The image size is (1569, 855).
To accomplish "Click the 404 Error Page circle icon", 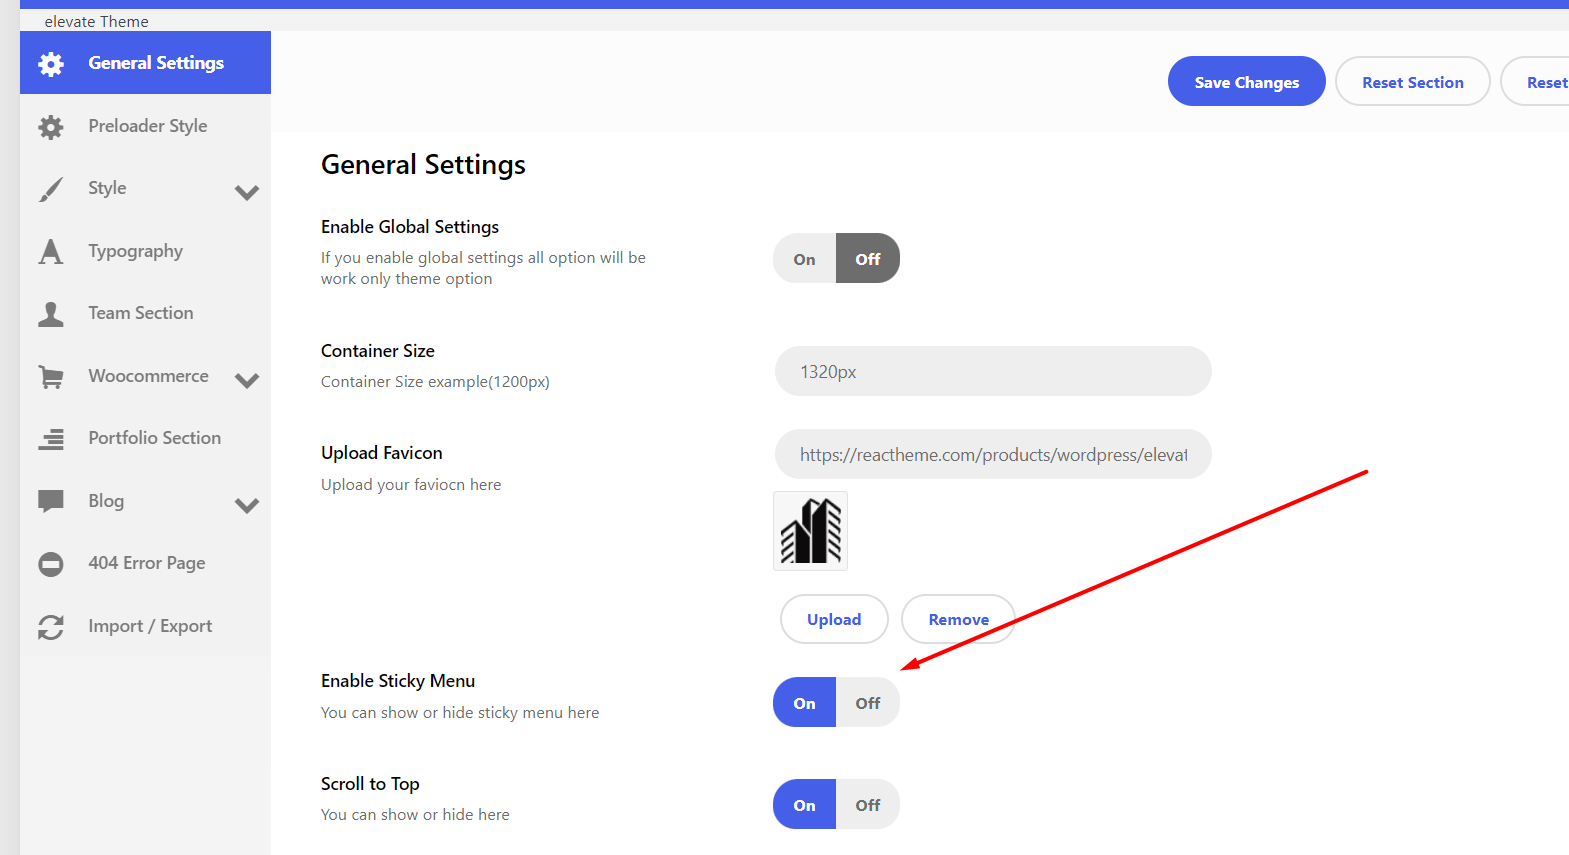I will [x=51, y=564].
